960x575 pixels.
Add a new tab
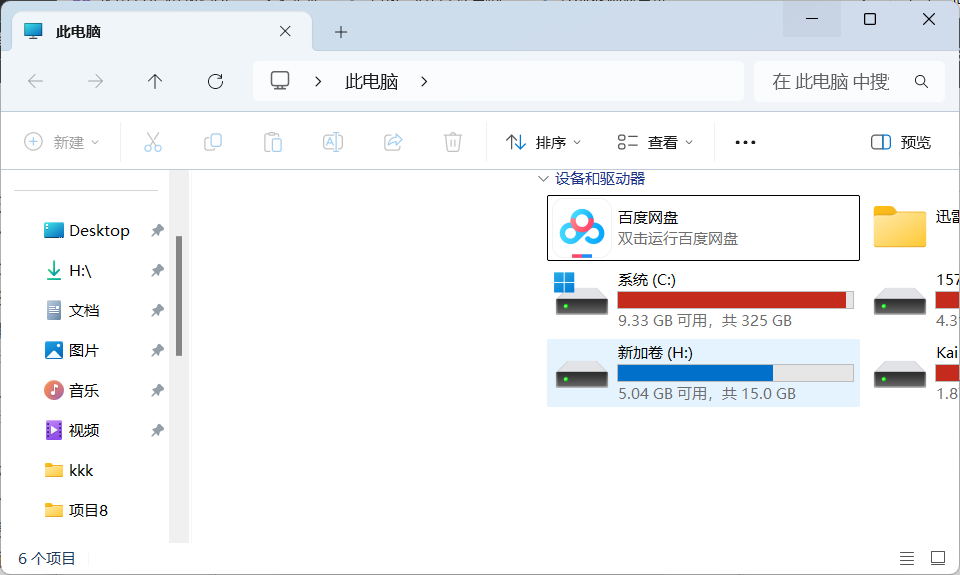(341, 32)
